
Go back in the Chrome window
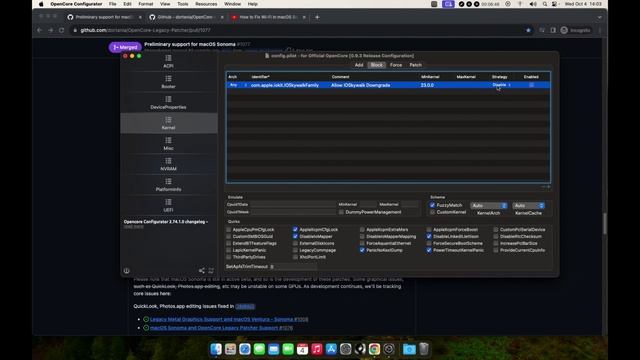(40, 30)
